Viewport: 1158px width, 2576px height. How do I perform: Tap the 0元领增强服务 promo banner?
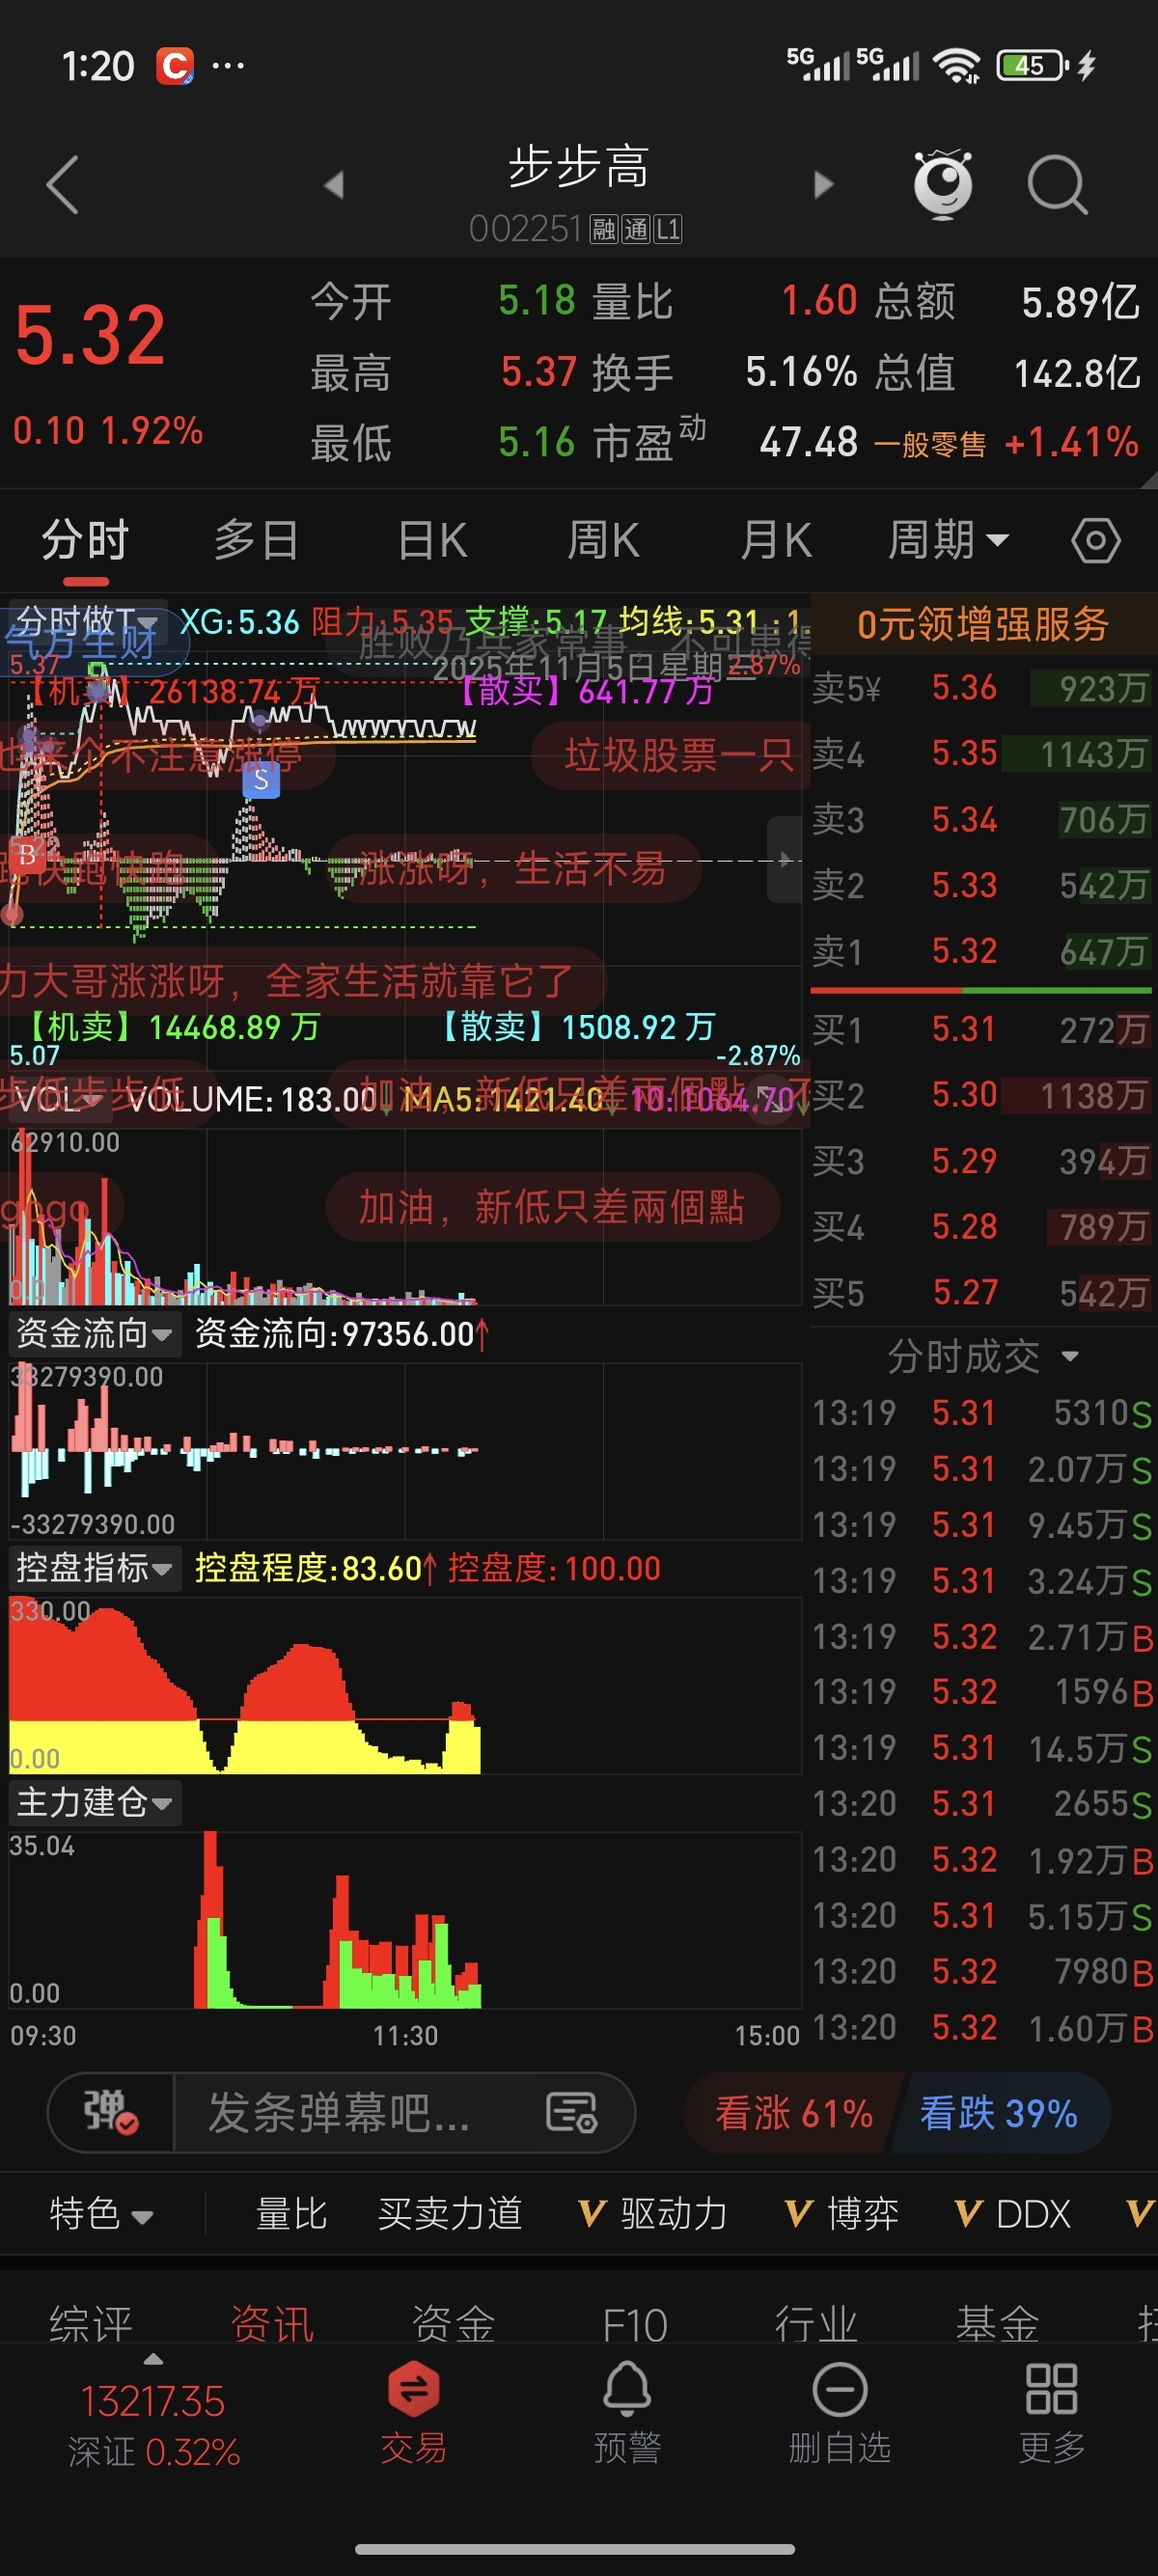coord(983,624)
